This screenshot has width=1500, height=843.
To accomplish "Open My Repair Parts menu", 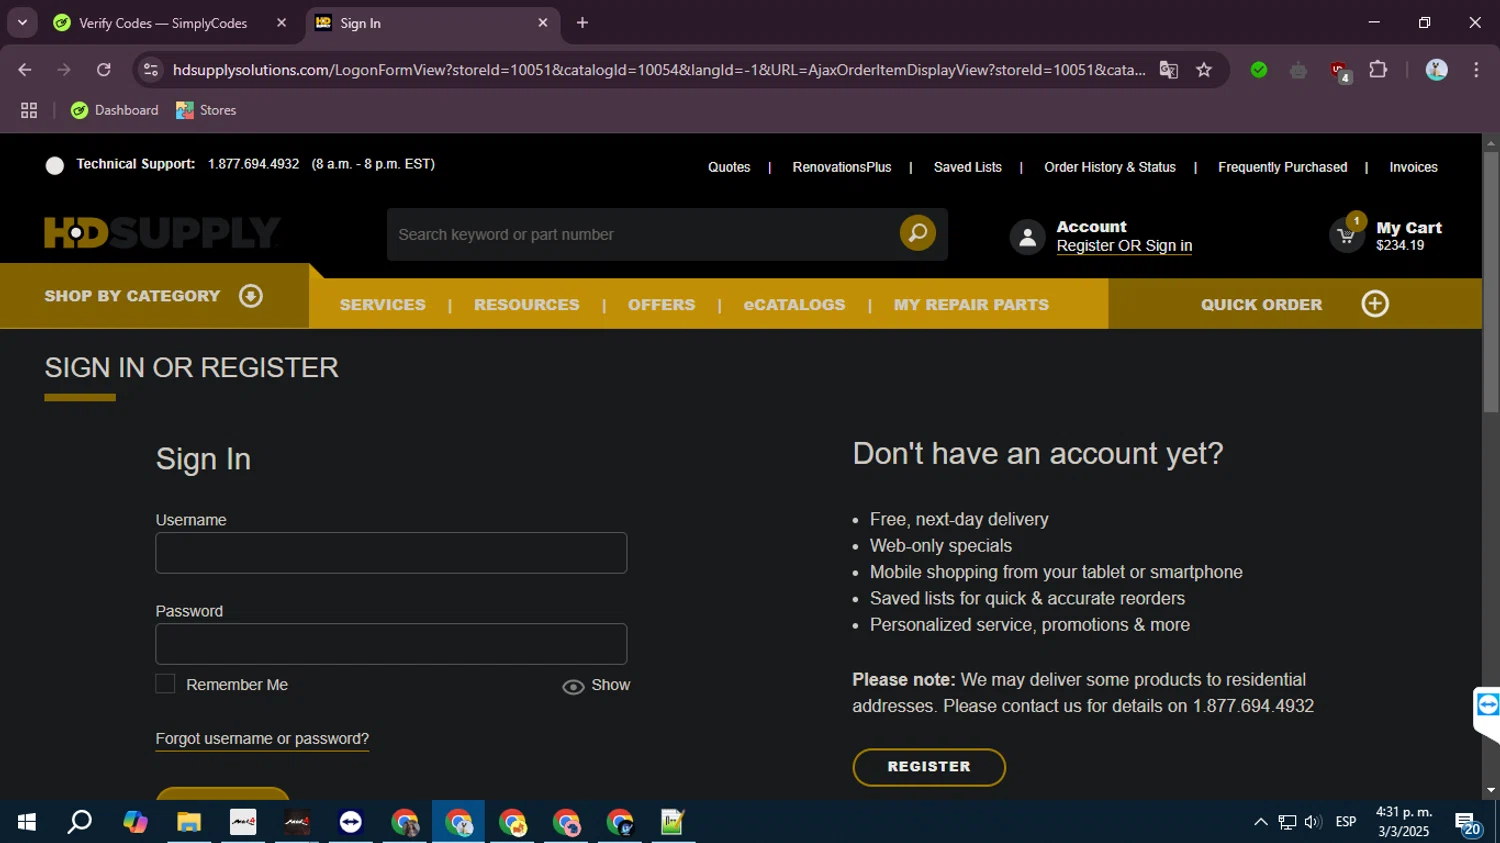I will 971,305.
